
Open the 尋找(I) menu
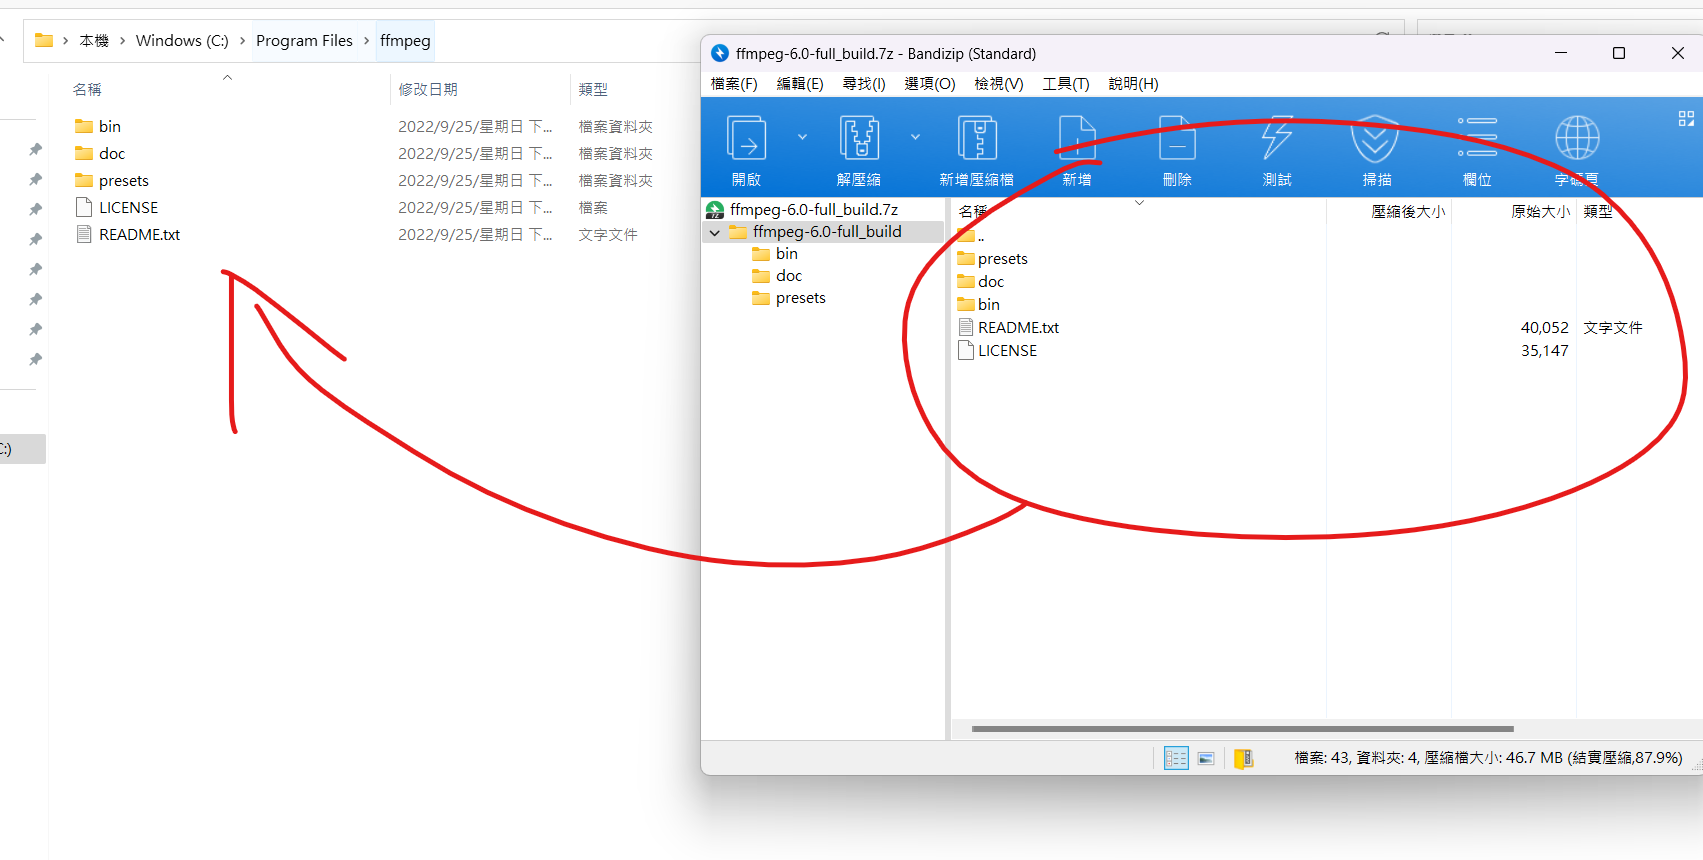click(x=864, y=84)
